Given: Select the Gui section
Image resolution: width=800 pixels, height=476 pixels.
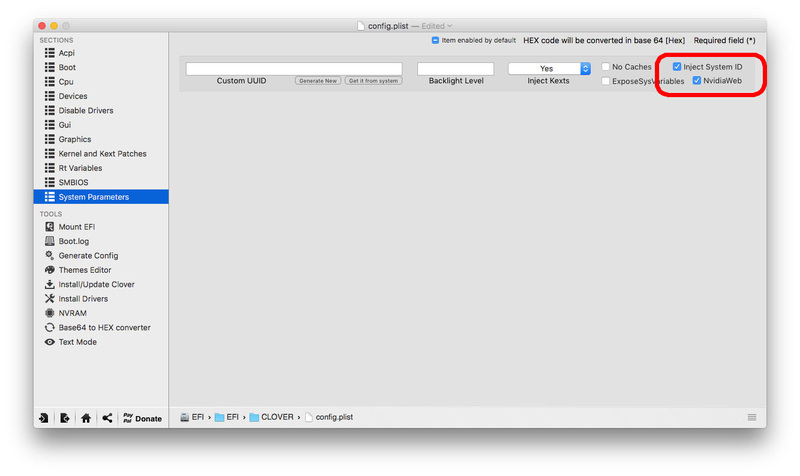Looking at the screenshot, I should point(65,124).
